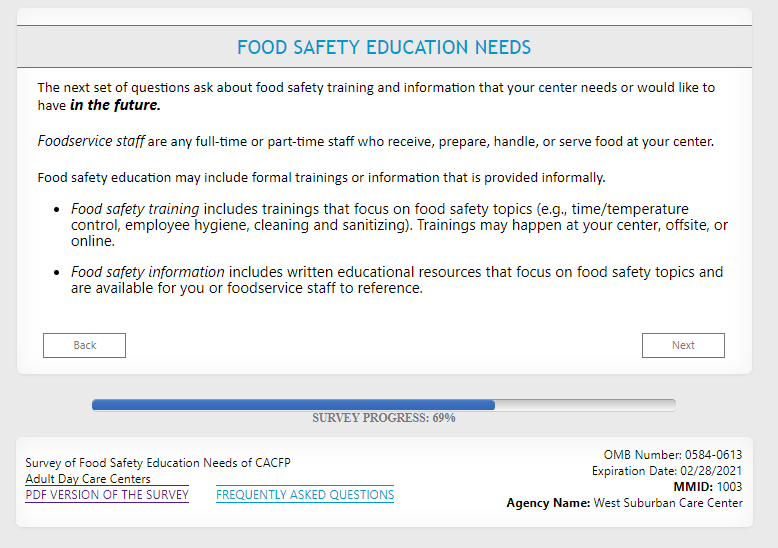Click the Food Safety Education Needs heading
The image size is (778, 548).
384,48
